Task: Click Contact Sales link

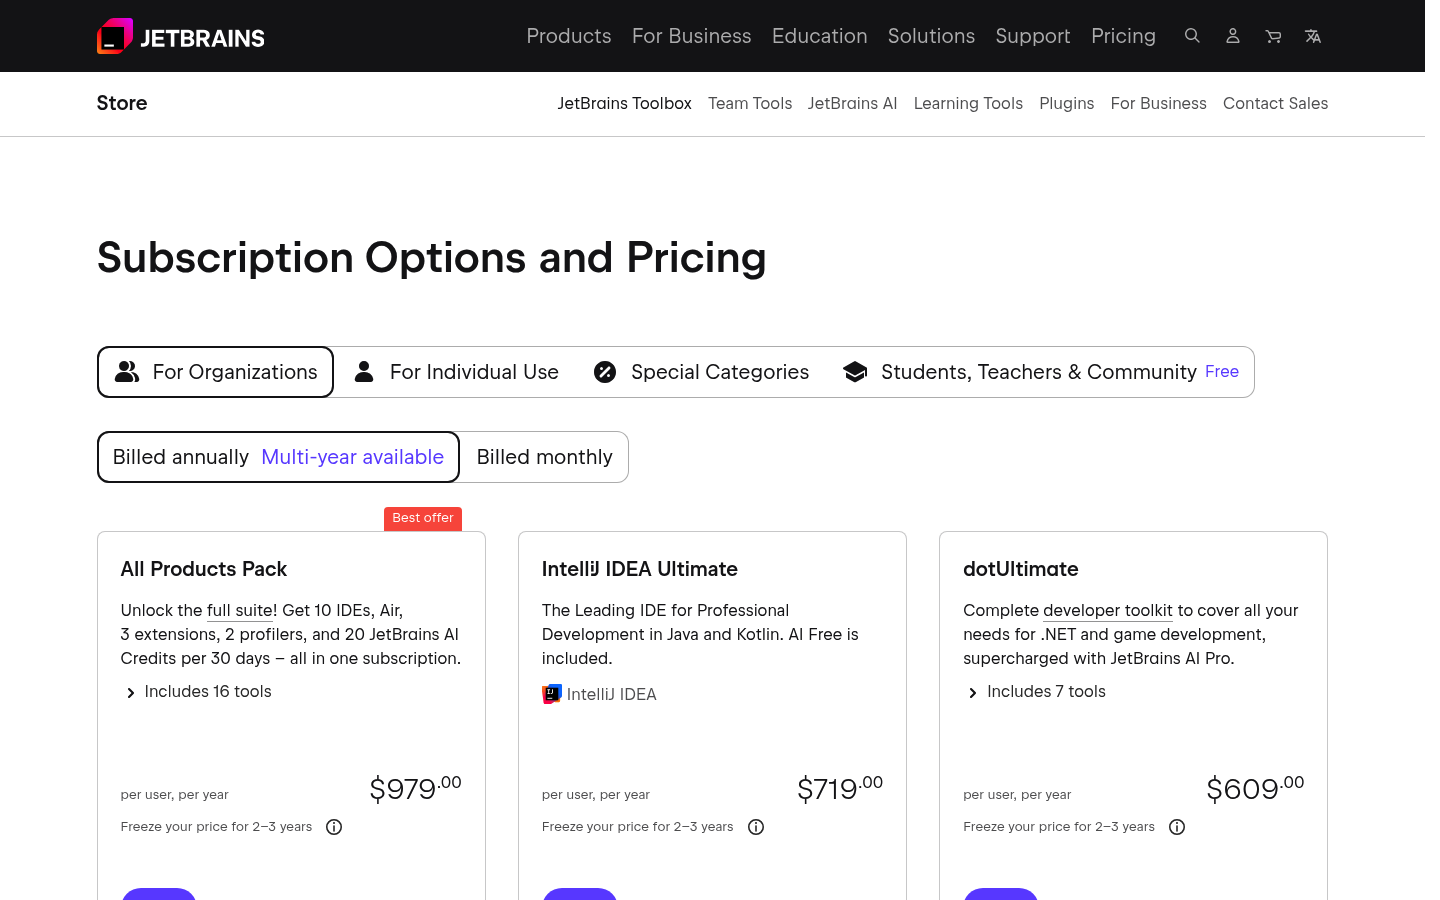Action: coord(1276,103)
